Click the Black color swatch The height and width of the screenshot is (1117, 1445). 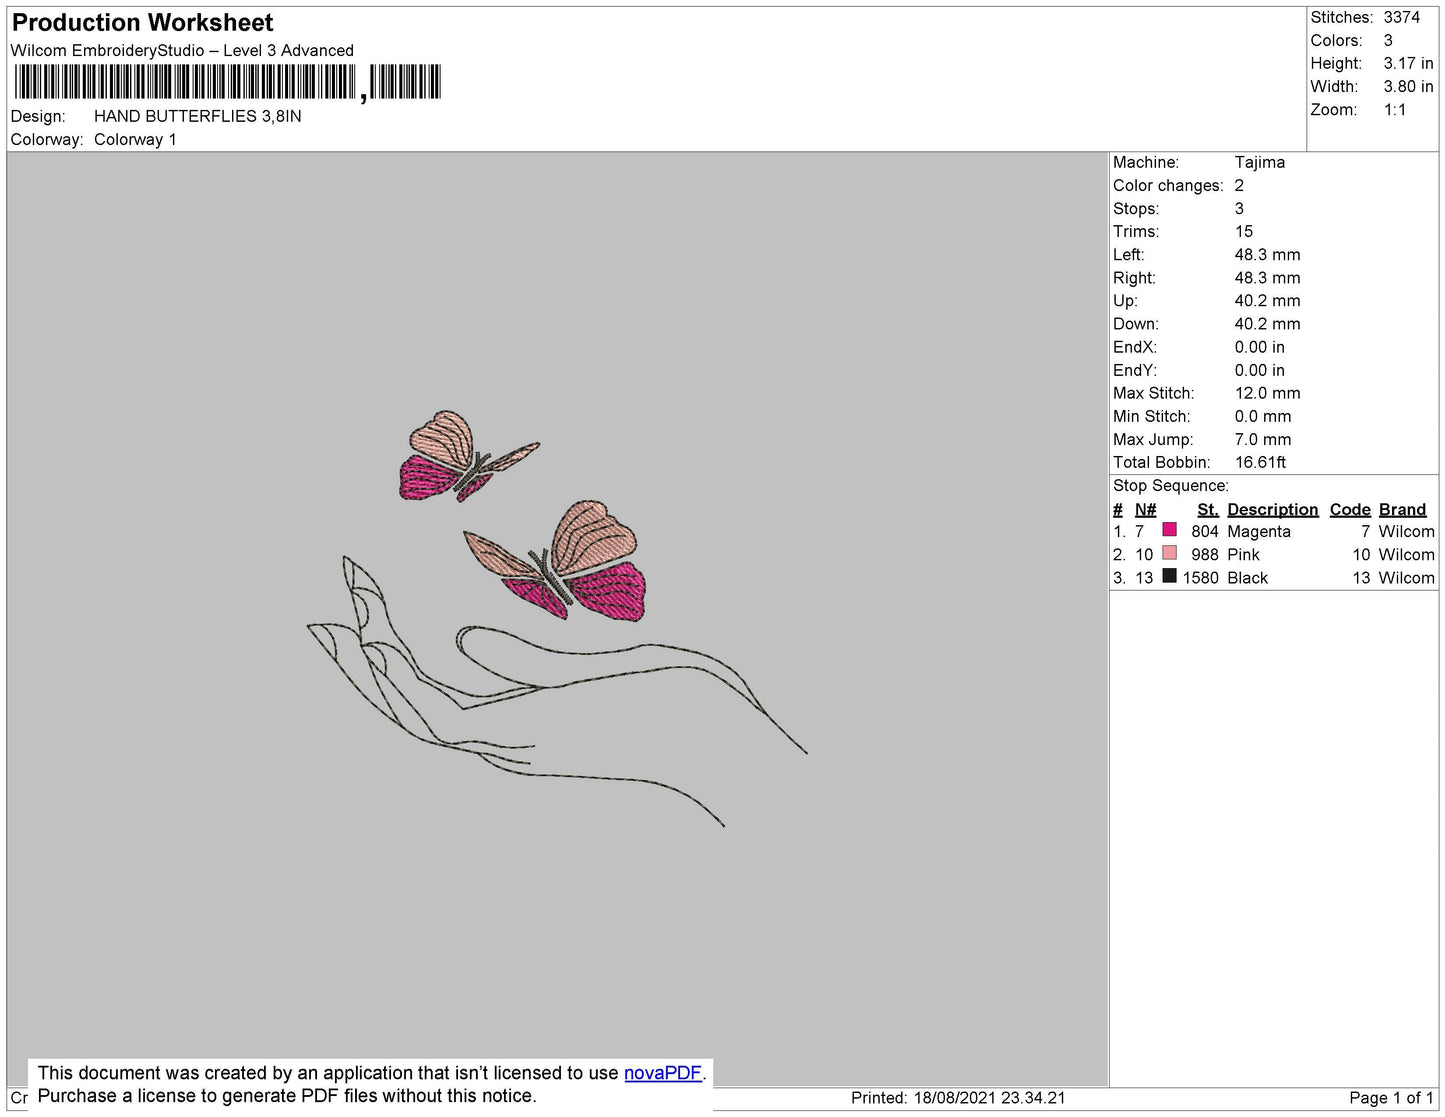[1169, 576]
